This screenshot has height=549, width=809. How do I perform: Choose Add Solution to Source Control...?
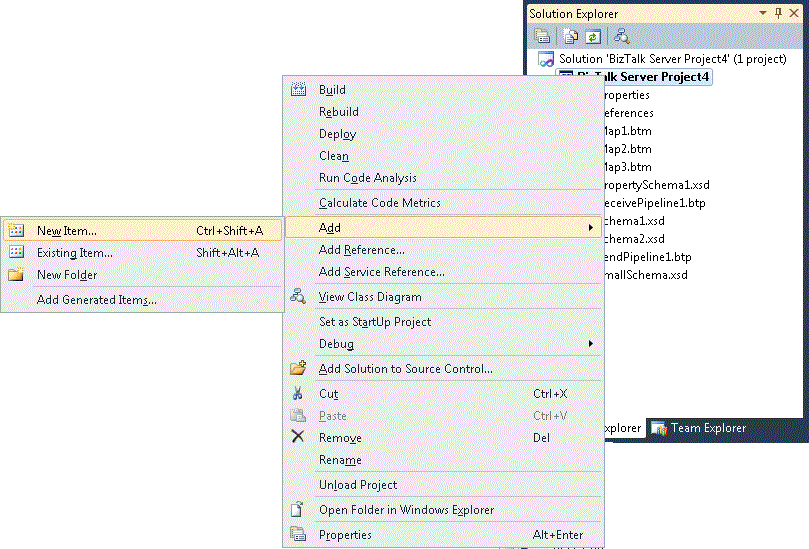444,368
